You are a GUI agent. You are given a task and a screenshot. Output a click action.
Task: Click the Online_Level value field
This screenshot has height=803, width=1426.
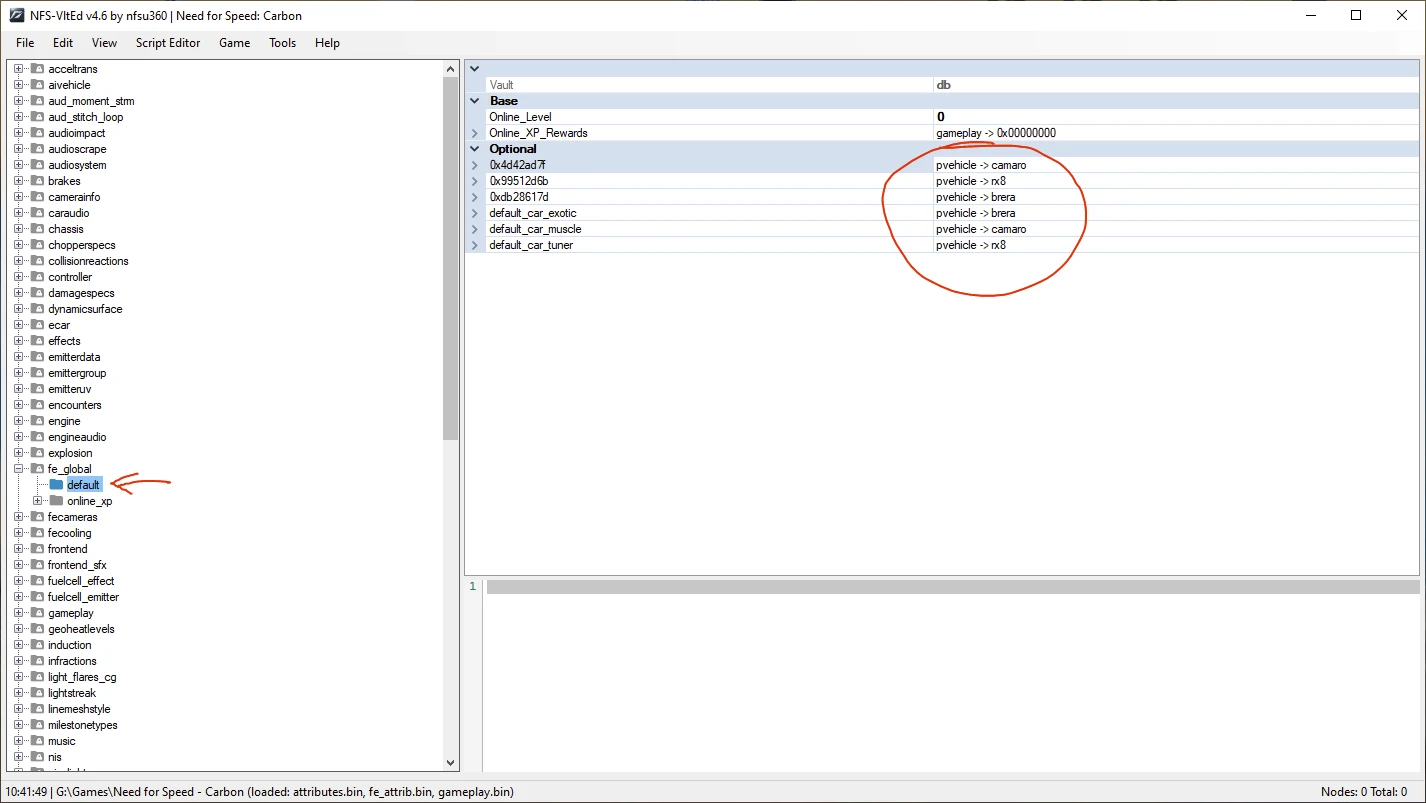[x=1175, y=117]
